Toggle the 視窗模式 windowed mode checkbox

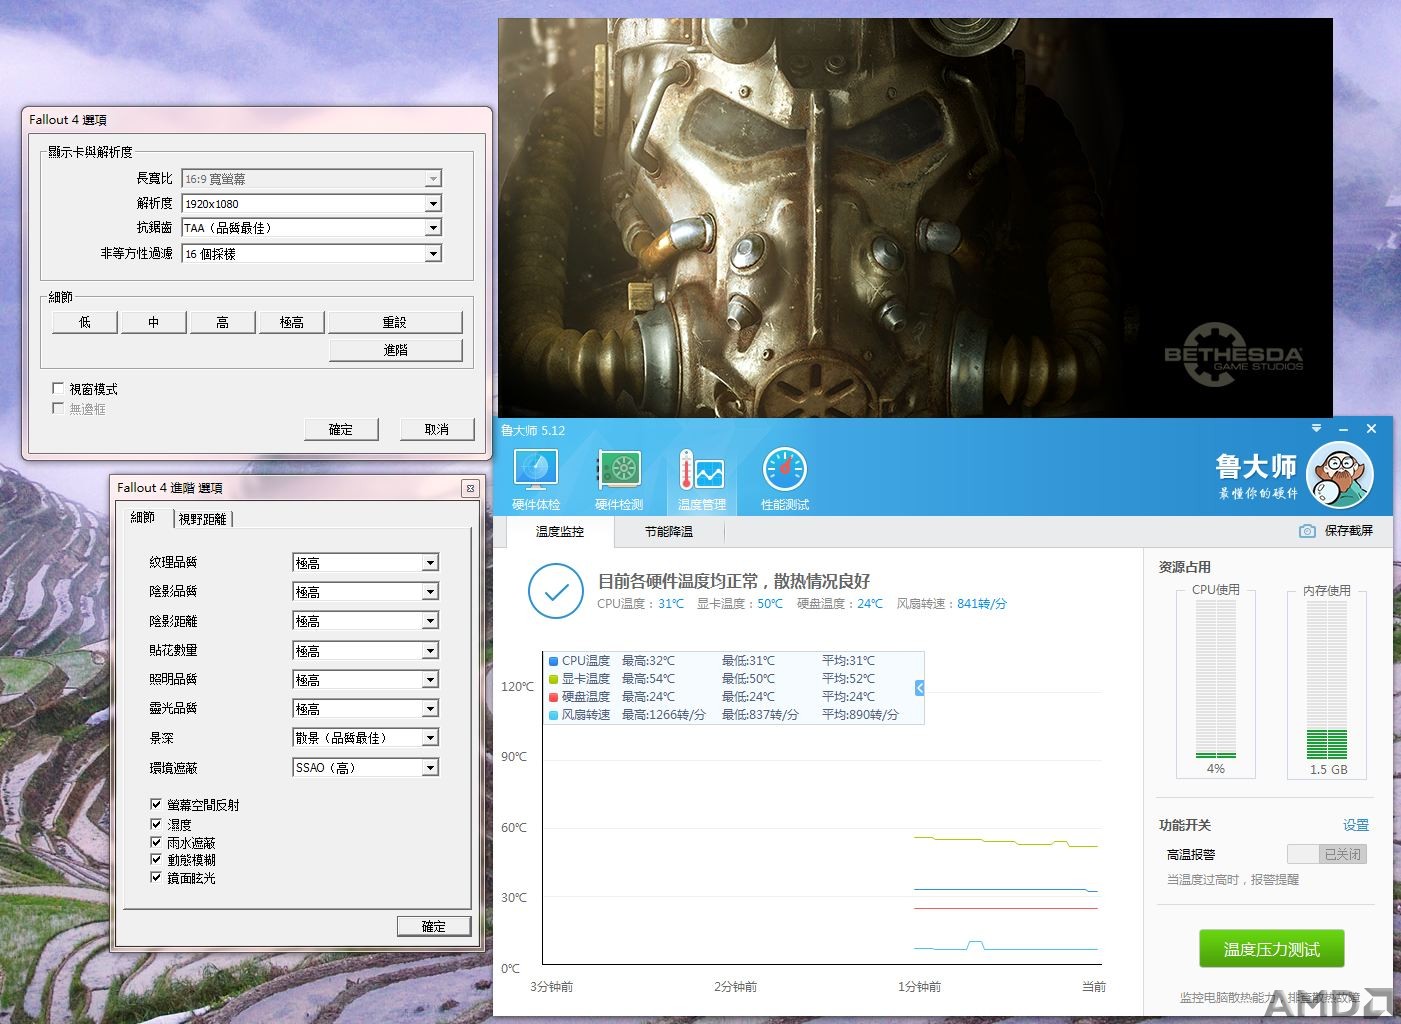pyautogui.click(x=58, y=389)
